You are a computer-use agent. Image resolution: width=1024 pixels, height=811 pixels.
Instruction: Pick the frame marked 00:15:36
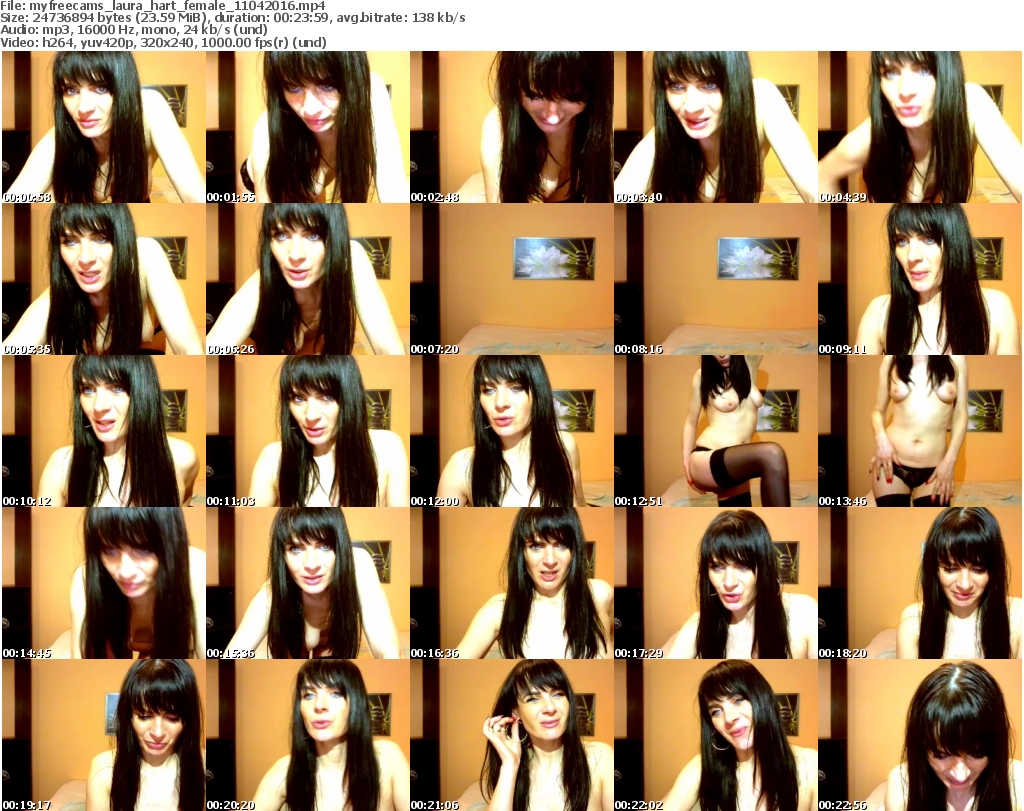coord(308,583)
